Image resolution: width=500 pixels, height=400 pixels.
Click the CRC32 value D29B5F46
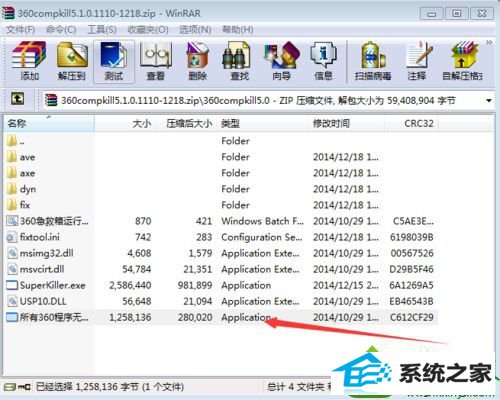tap(411, 269)
